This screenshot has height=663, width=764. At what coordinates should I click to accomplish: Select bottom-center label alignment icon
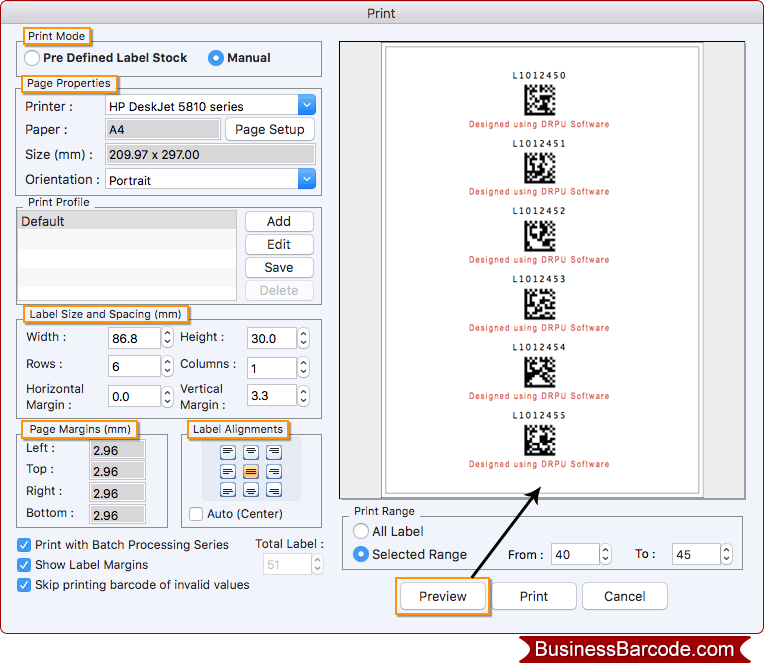click(x=251, y=490)
